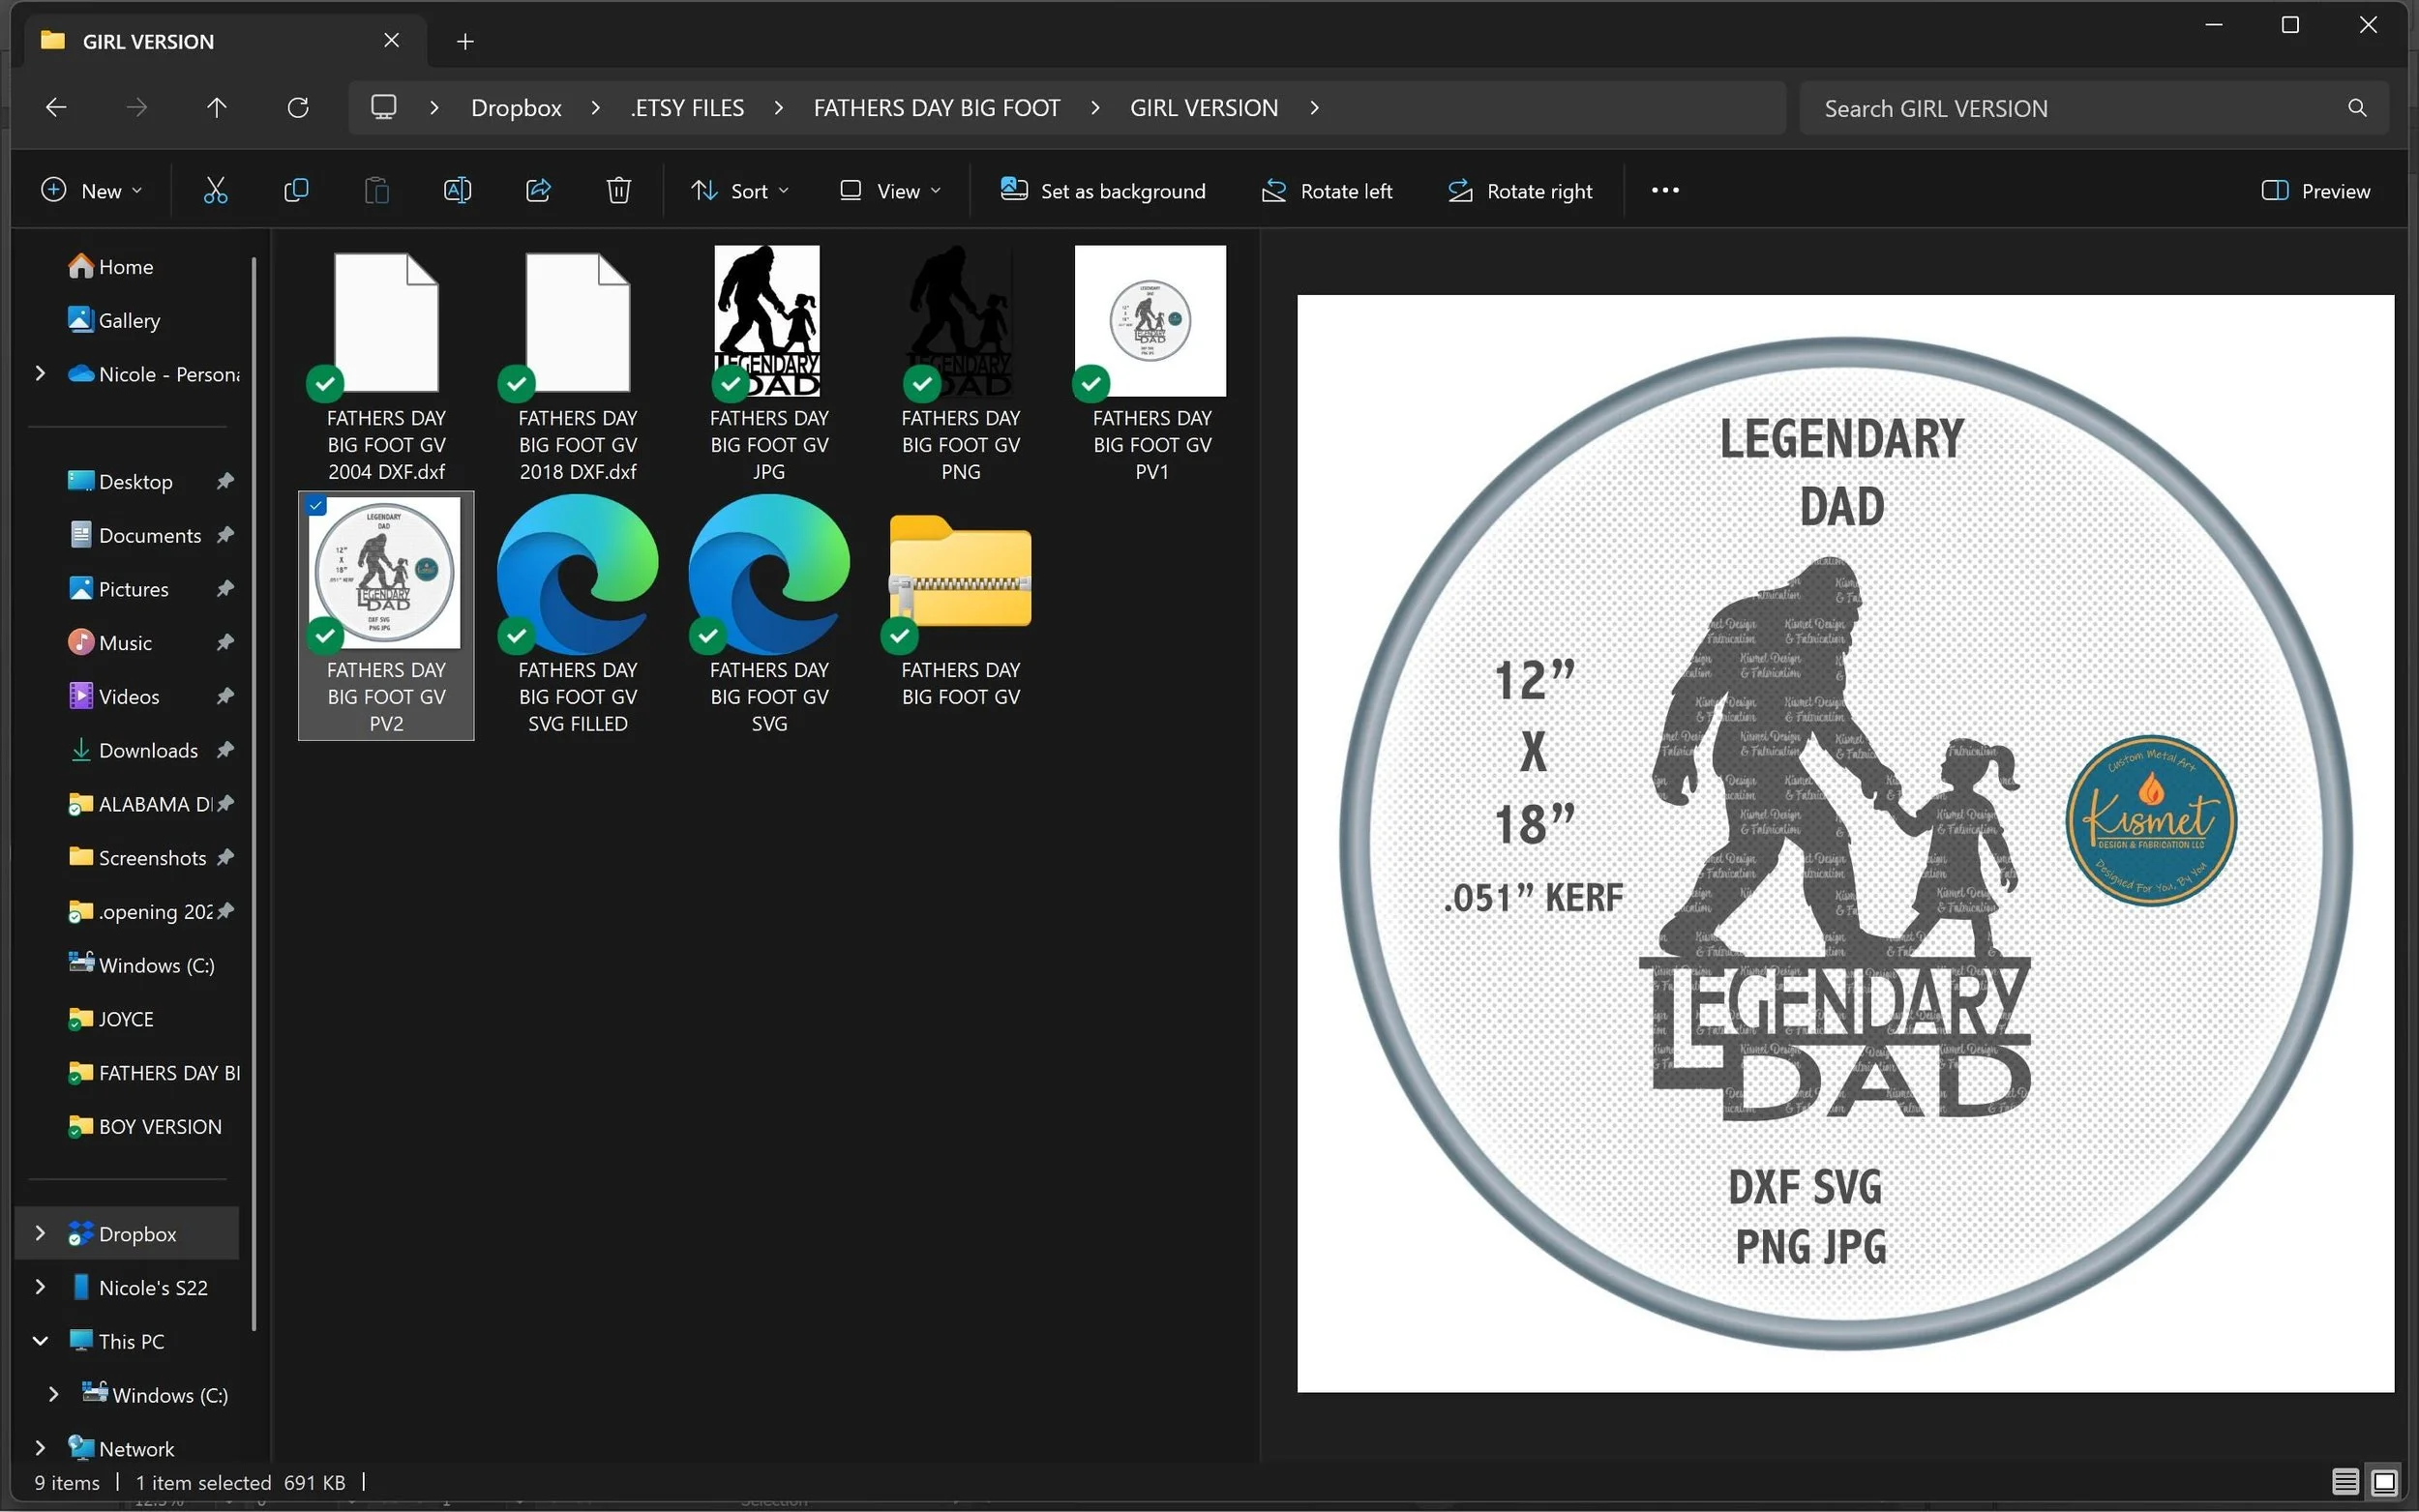Close the GIRL VERSION tab

pyautogui.click(x=391, y=40)
